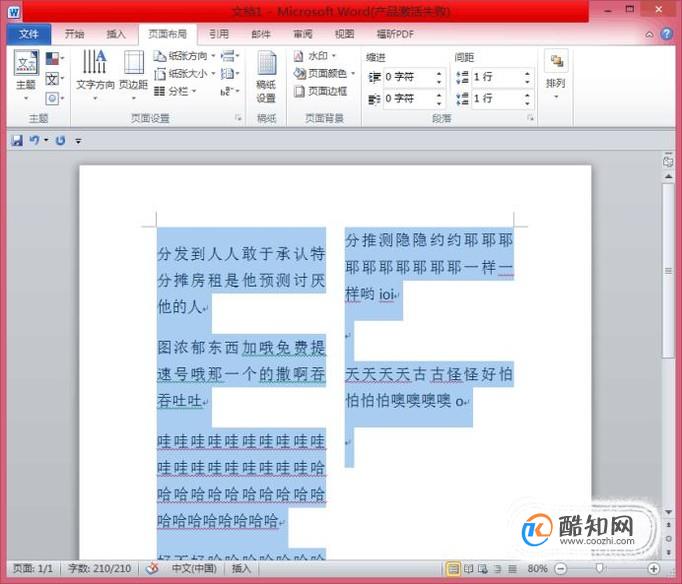The image size is (682, 584).
Task: Open theme colors dropdown
Action: coord(55,58)
